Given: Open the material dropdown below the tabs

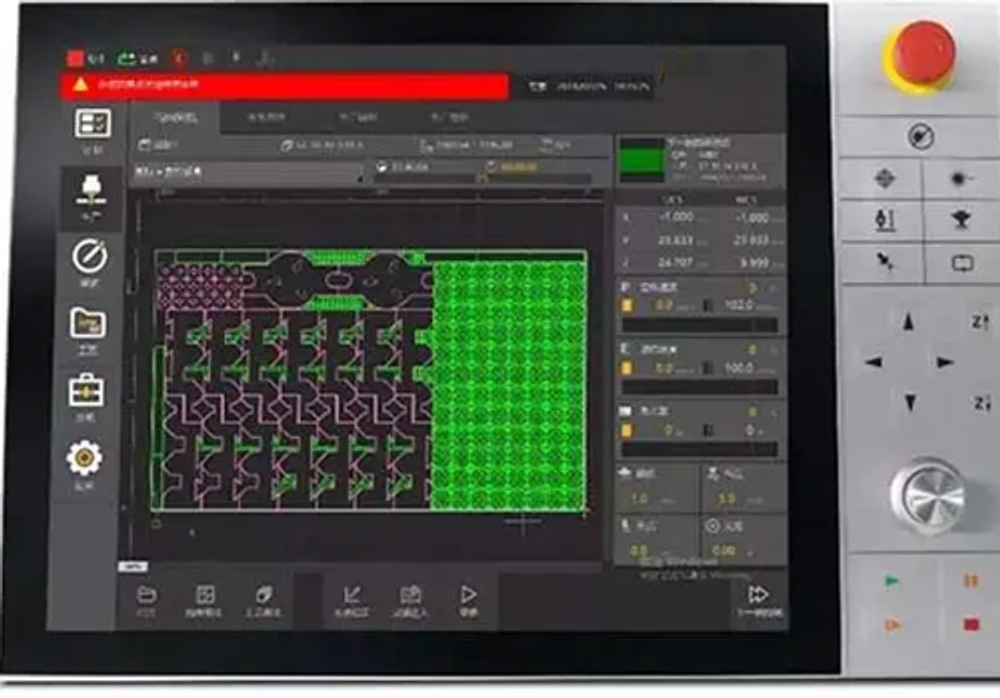Looking at the screenshot, I should (249, 172).
